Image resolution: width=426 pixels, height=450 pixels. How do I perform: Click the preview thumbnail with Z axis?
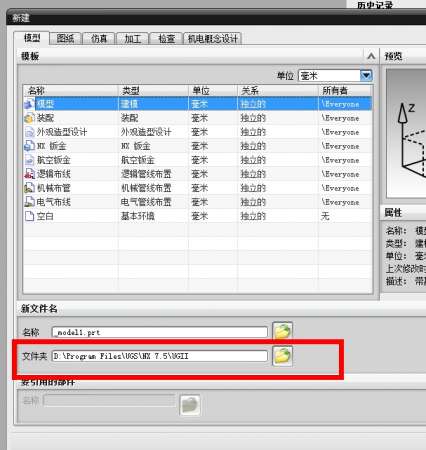406,133
